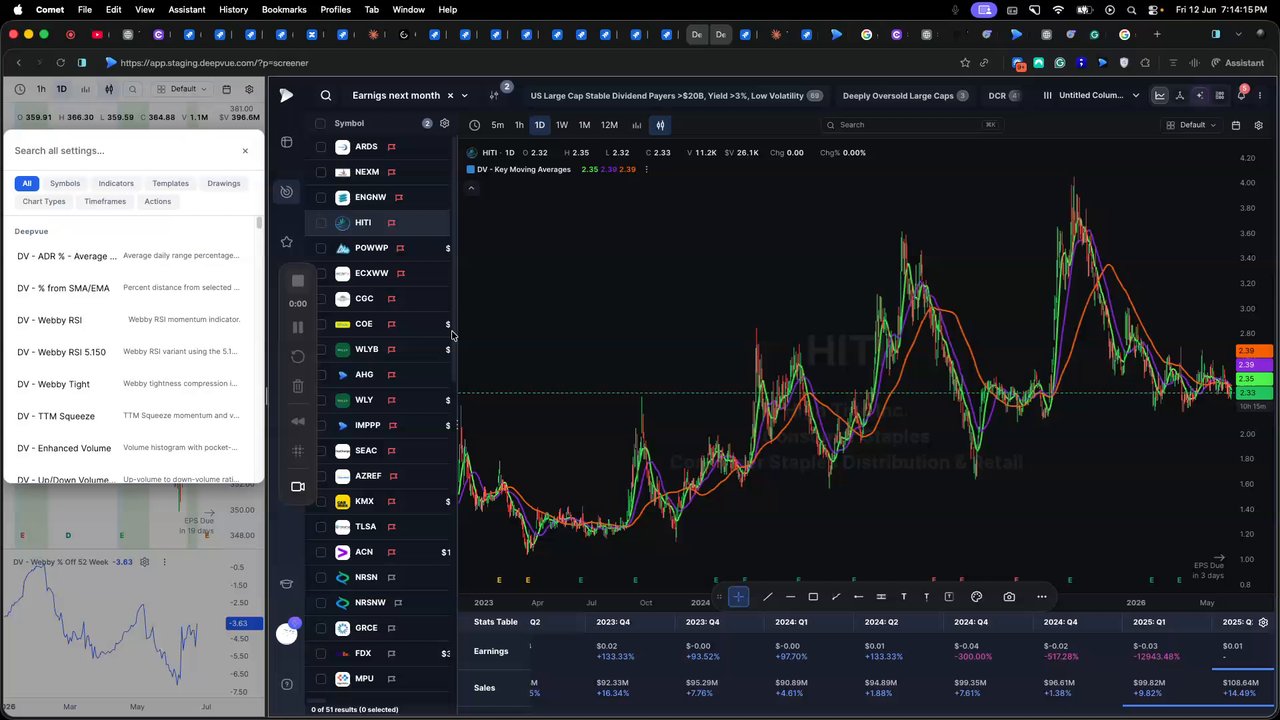Image resolution: width=1280 pixels, height=720 pixels.
Task: Select the horizontal line drawing tool
Action: (790, 597)
